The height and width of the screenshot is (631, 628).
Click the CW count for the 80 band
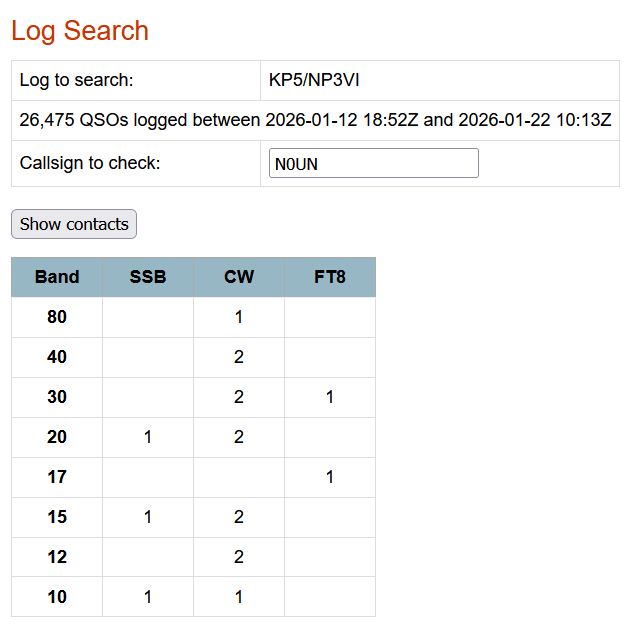click(239, 317)
